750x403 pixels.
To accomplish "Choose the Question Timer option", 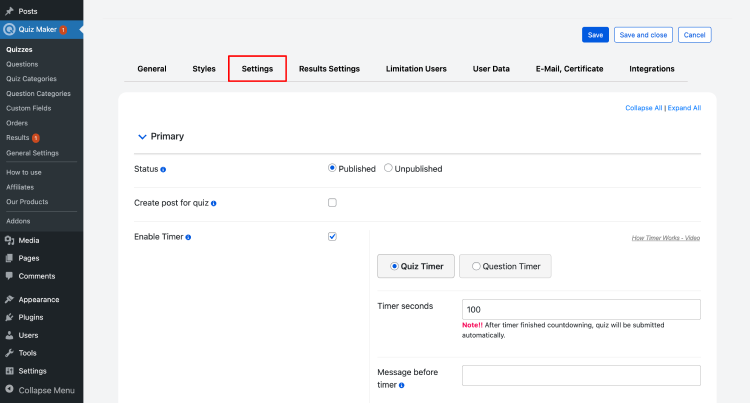I will [x=505, y=266].
